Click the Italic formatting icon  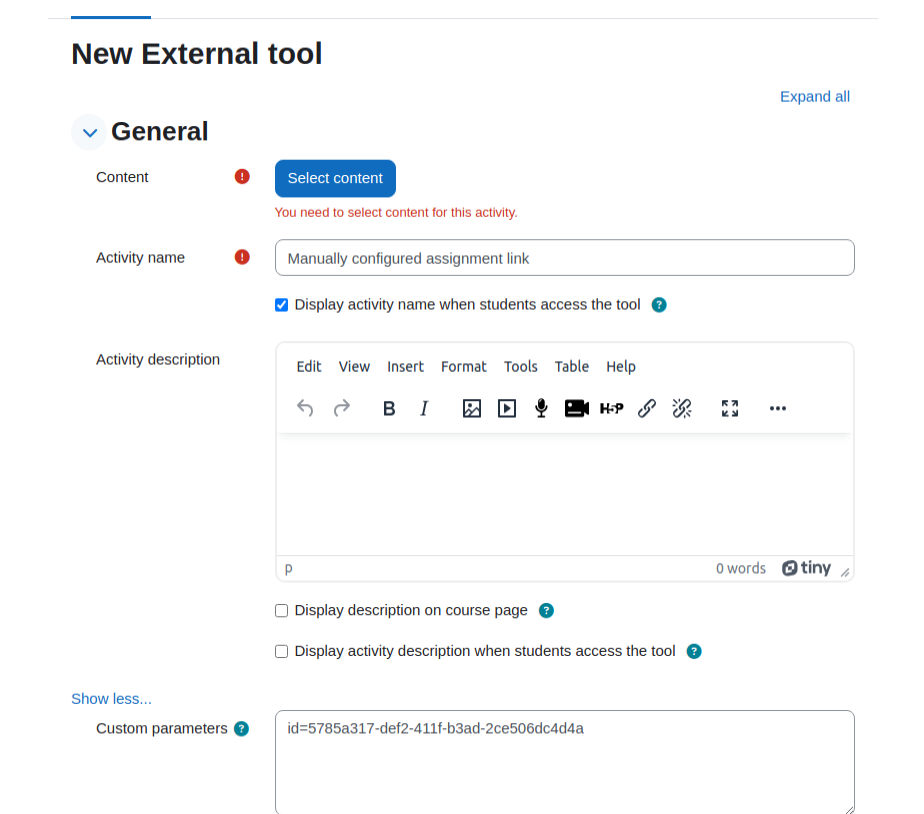pyautogui.click(x=424, y=408)
